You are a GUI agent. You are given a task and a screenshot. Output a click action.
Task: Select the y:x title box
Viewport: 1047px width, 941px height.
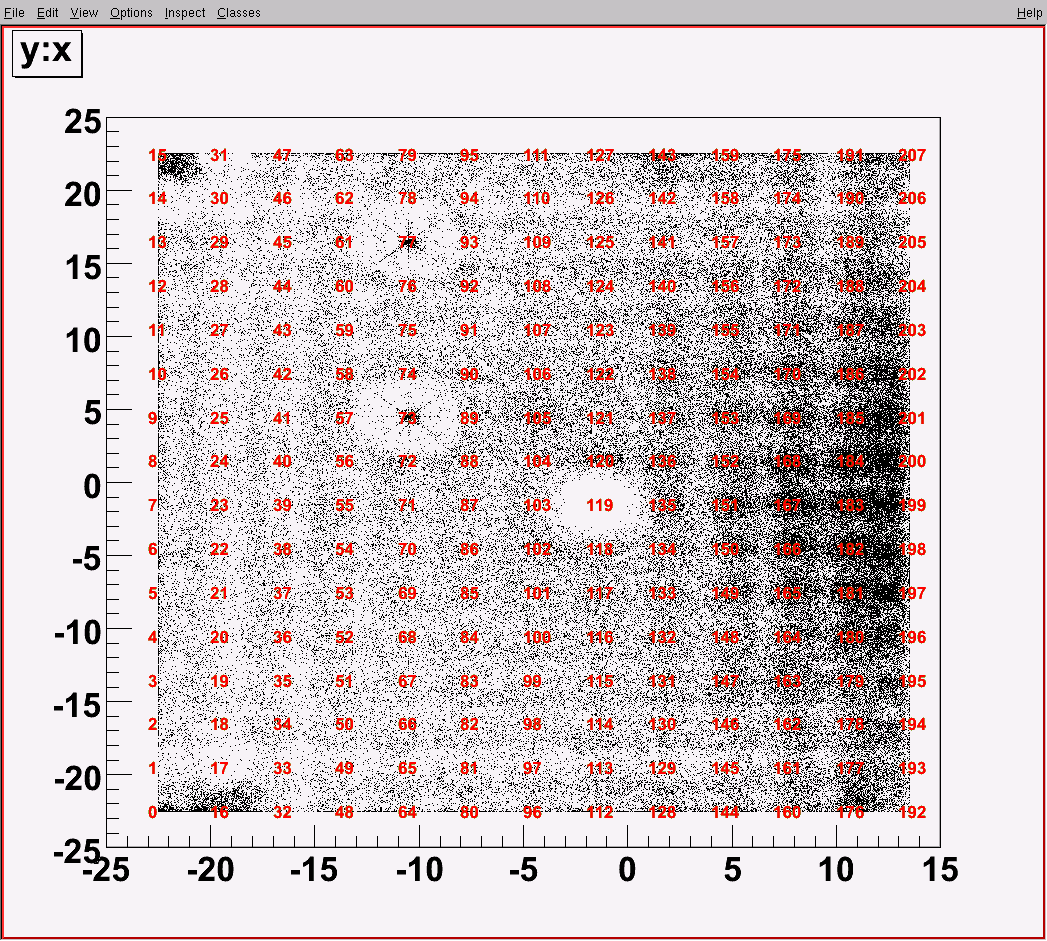click(47, 53)
